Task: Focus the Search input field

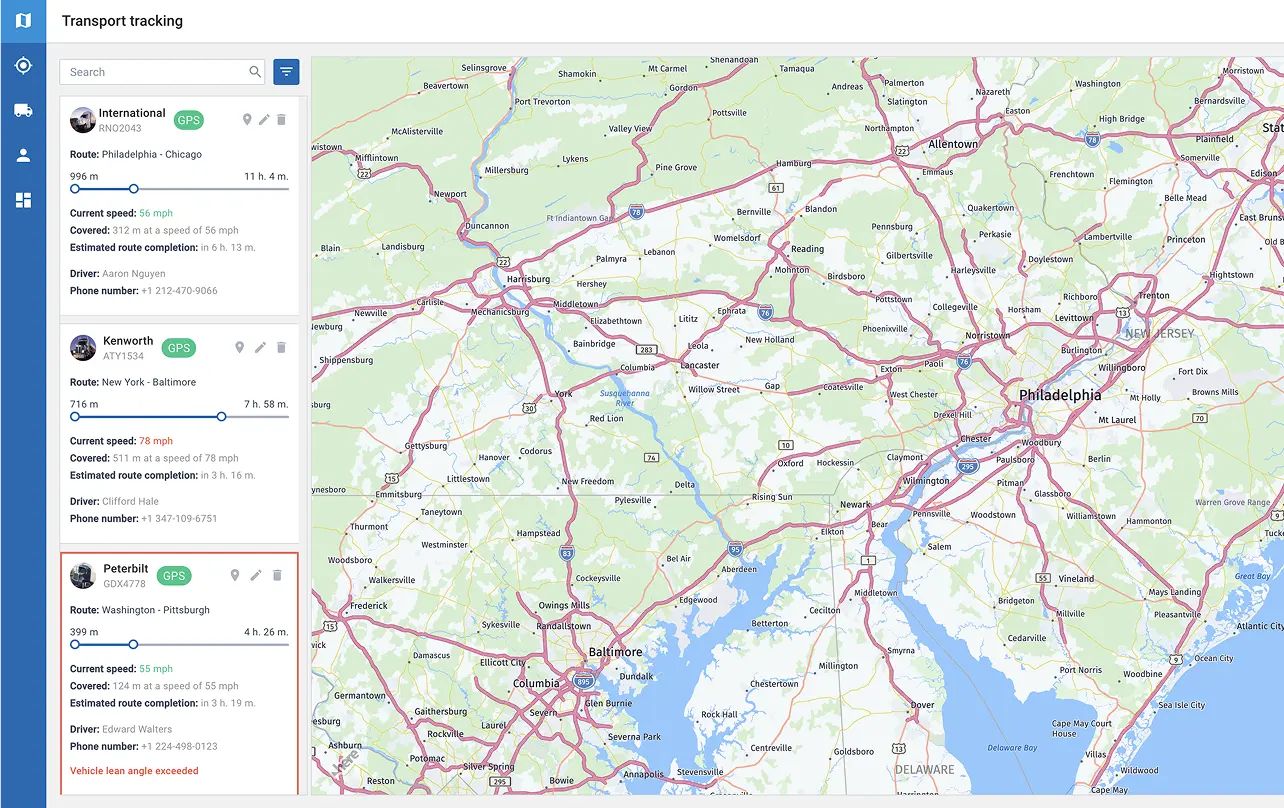Action: click(162, 72)
